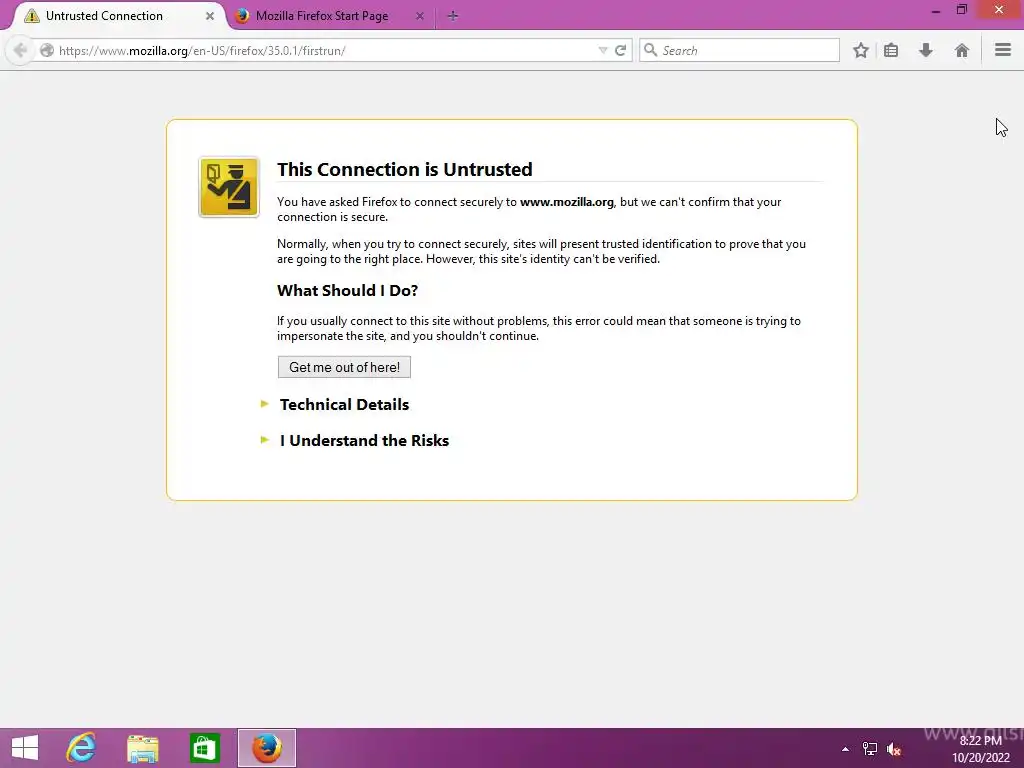Click the What Should I Do? heading
The width and height of the screenshot is (1024, 768).
[347, 291]
